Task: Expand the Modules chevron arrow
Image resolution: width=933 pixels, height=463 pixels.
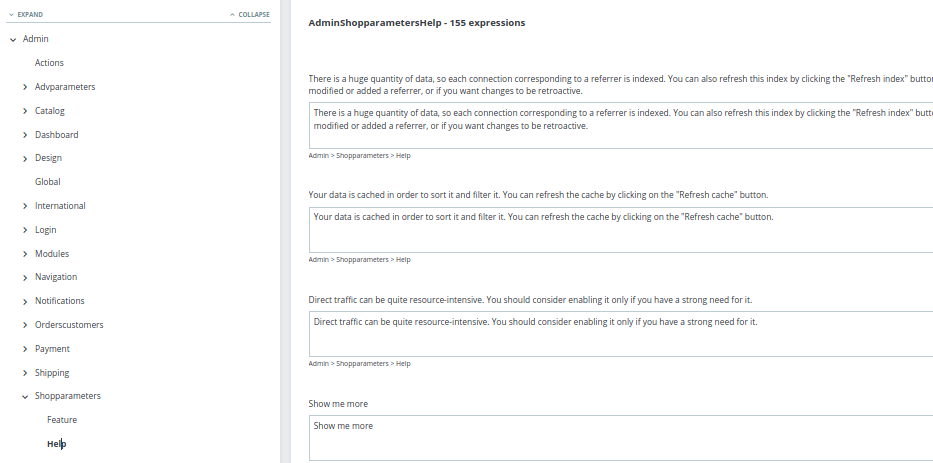Action: (x=24, y=254)
